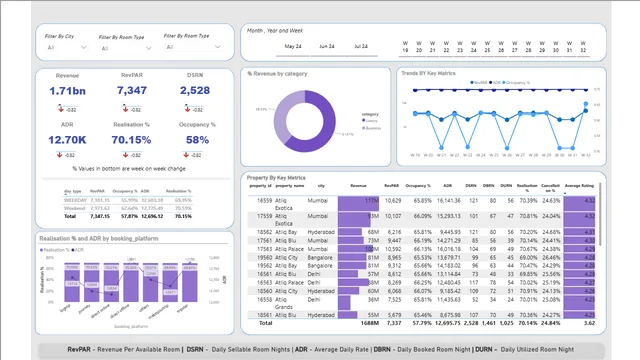The image size is (640, 360).
Task: Click the ADR legend marker in Trends chart
Action: (491, 82)
